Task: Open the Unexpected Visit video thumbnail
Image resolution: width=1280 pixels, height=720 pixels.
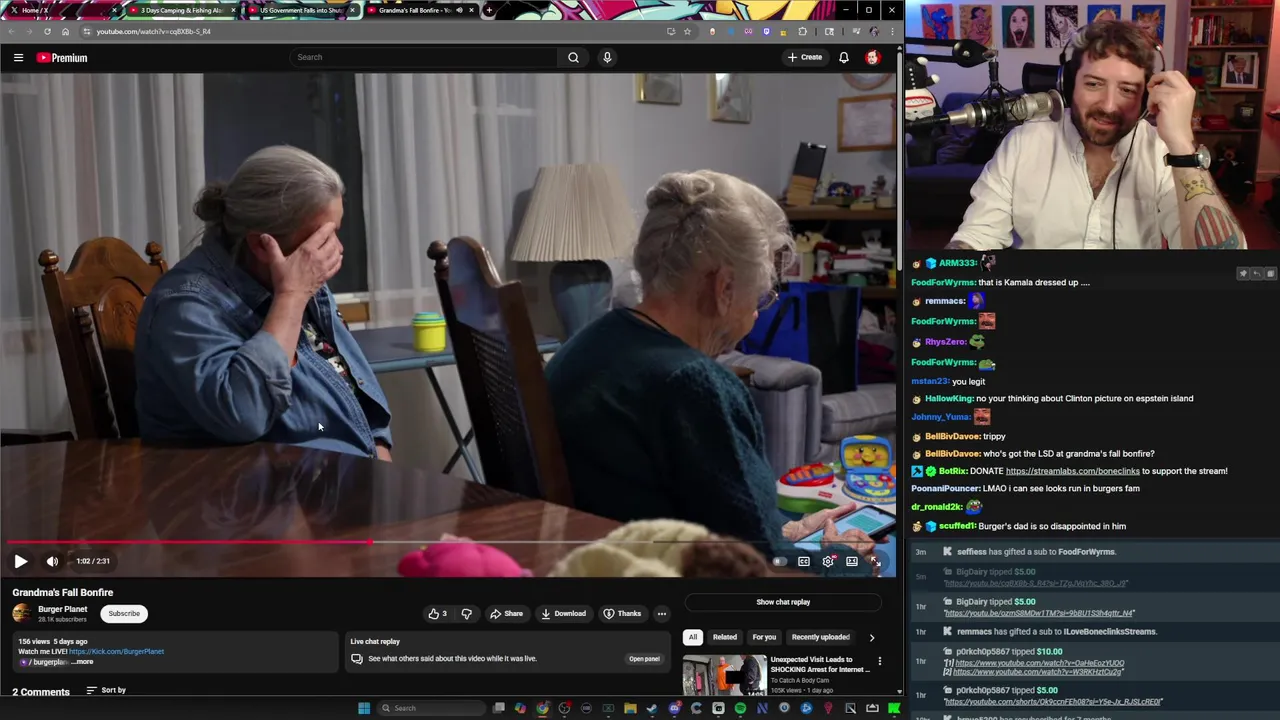Action: pyautogui.click(x=725, y=675)
